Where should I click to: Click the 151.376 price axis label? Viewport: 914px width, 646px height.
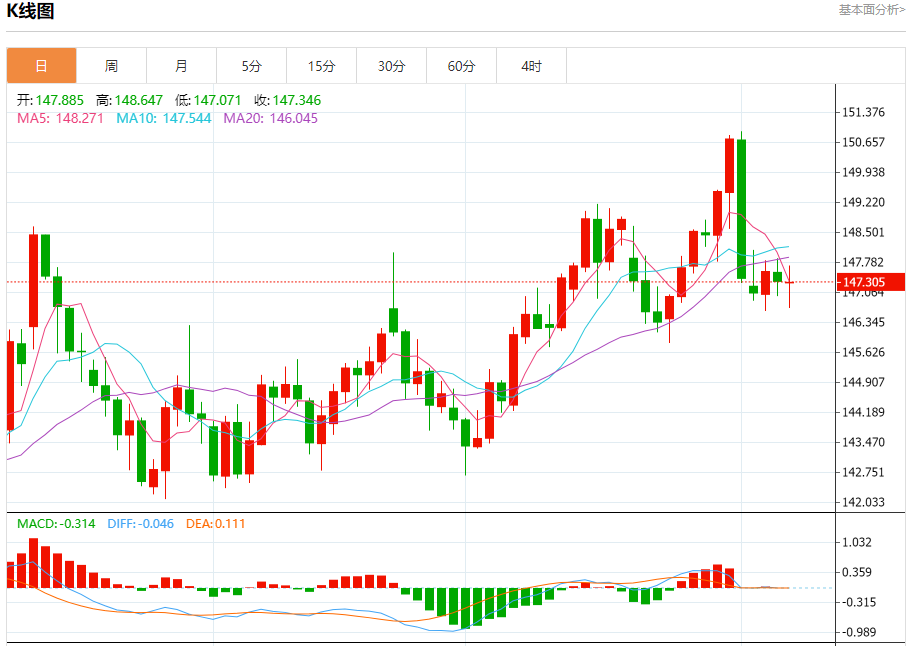863,112
